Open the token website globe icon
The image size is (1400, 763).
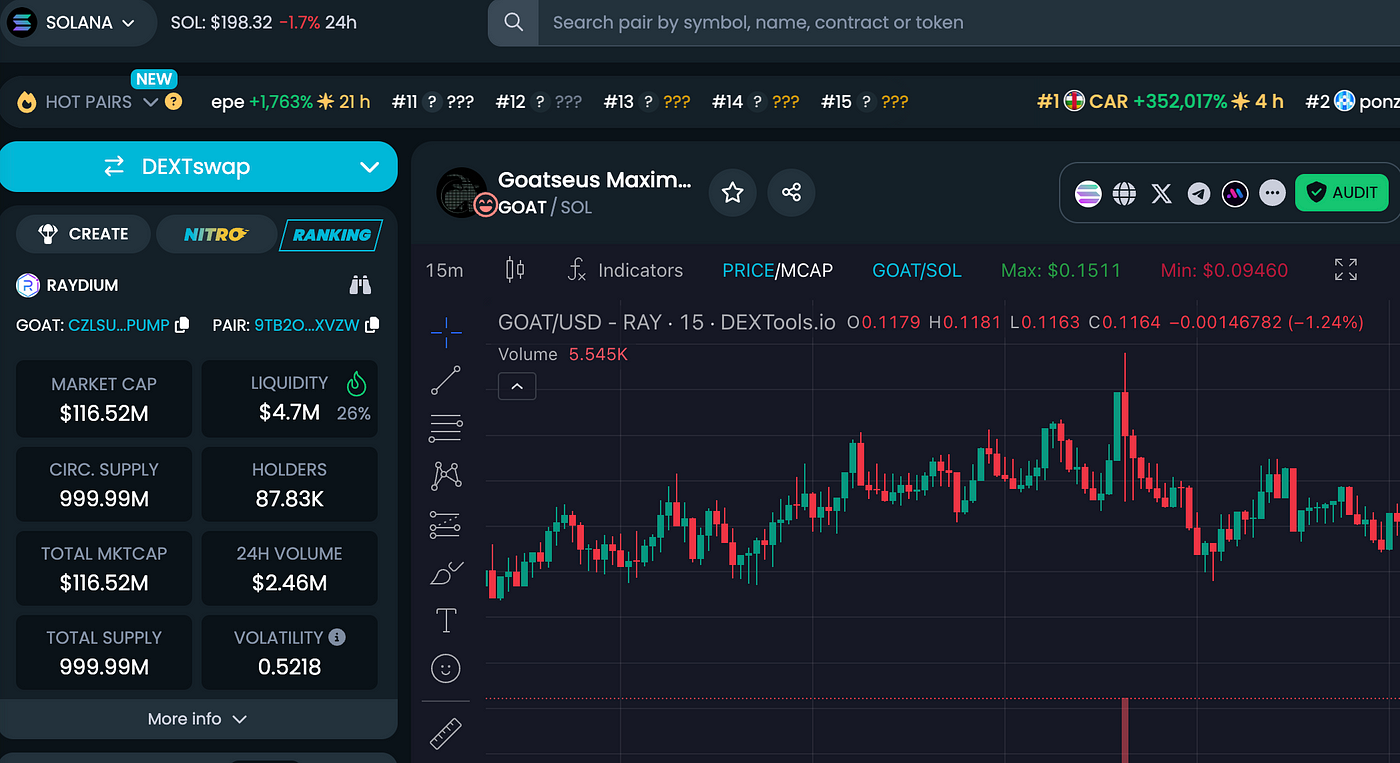pos(1125,193)
